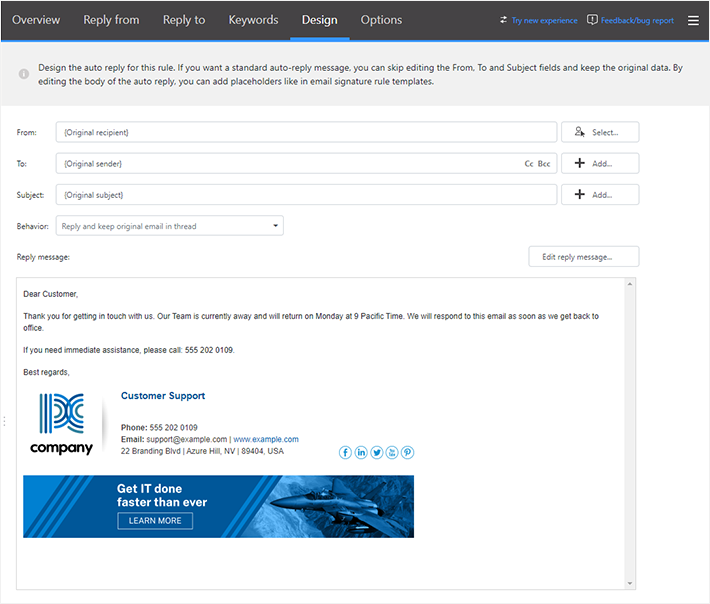Click the Edit reply message... button
The height and width of the screenshot is (604, 710).
point(584,257)
